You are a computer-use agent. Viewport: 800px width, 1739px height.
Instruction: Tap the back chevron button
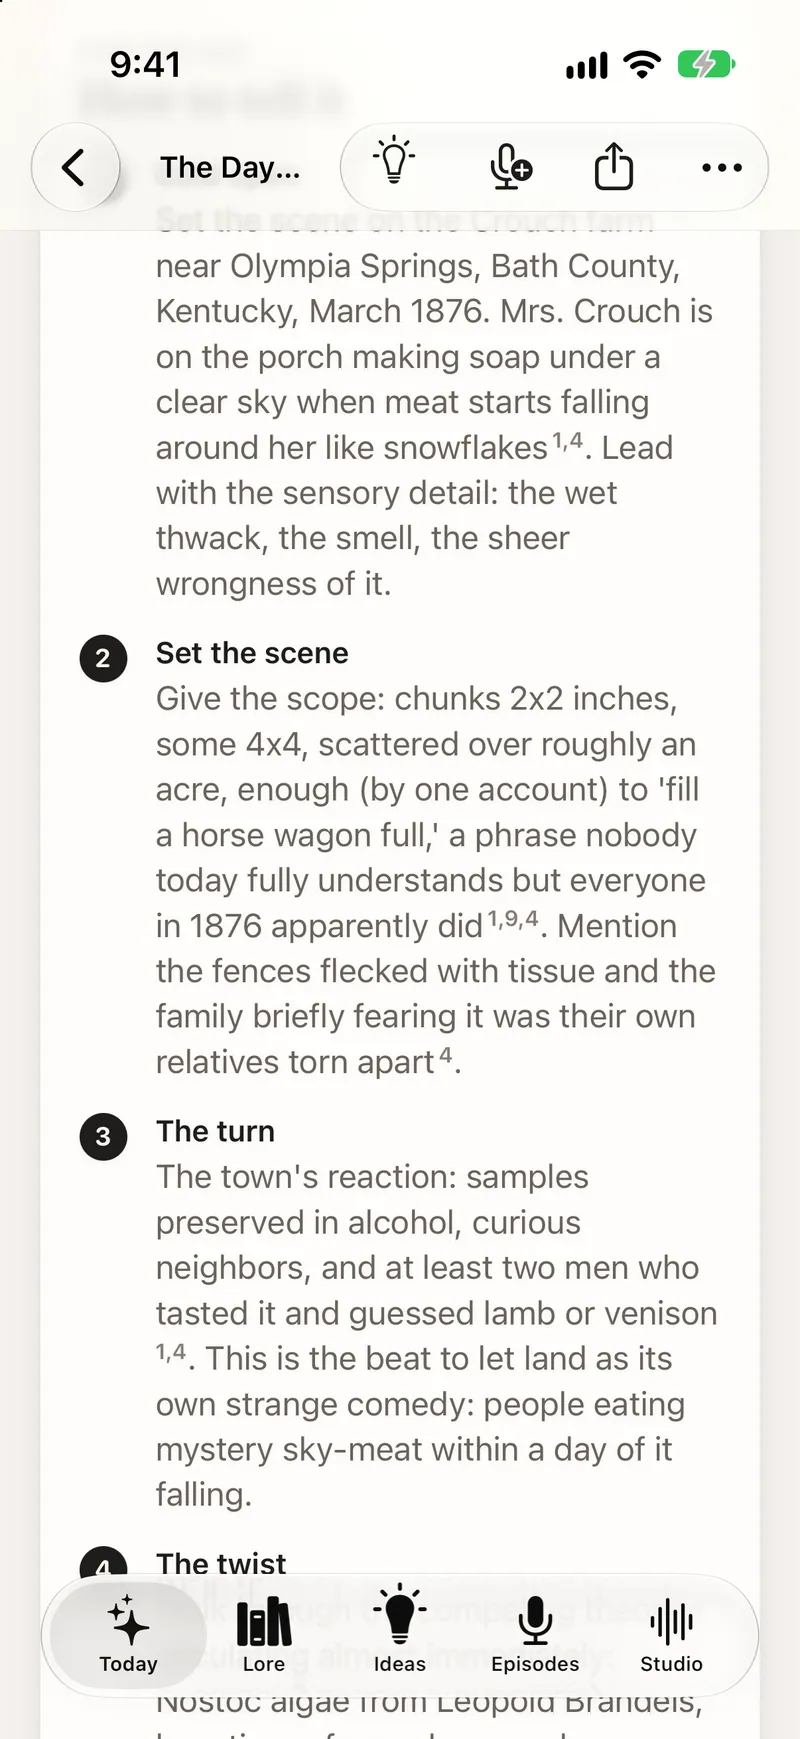[x=75, y=167]
